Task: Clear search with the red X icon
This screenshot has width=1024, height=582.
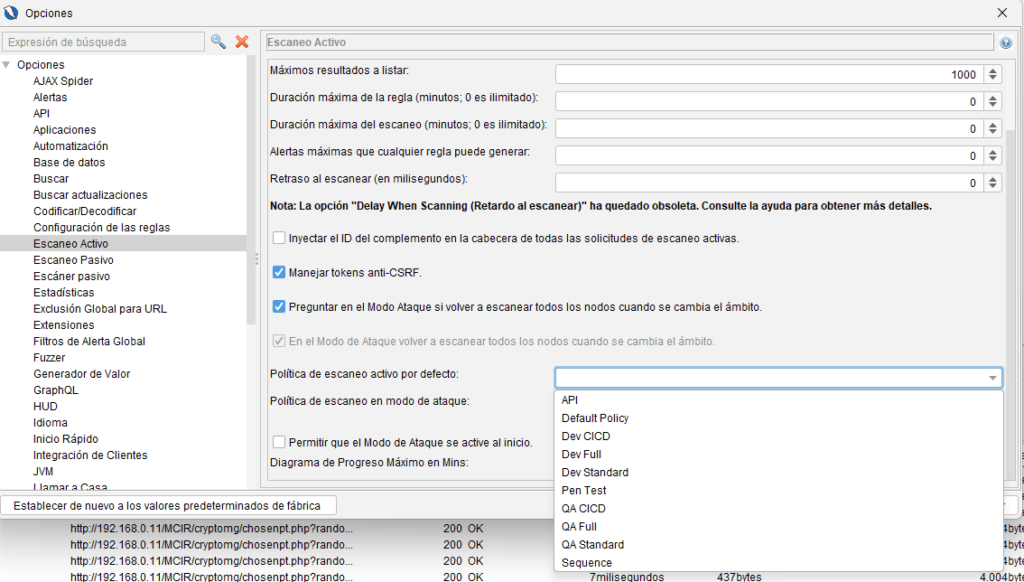Action: pyautogui.click(x=241, y=42)
